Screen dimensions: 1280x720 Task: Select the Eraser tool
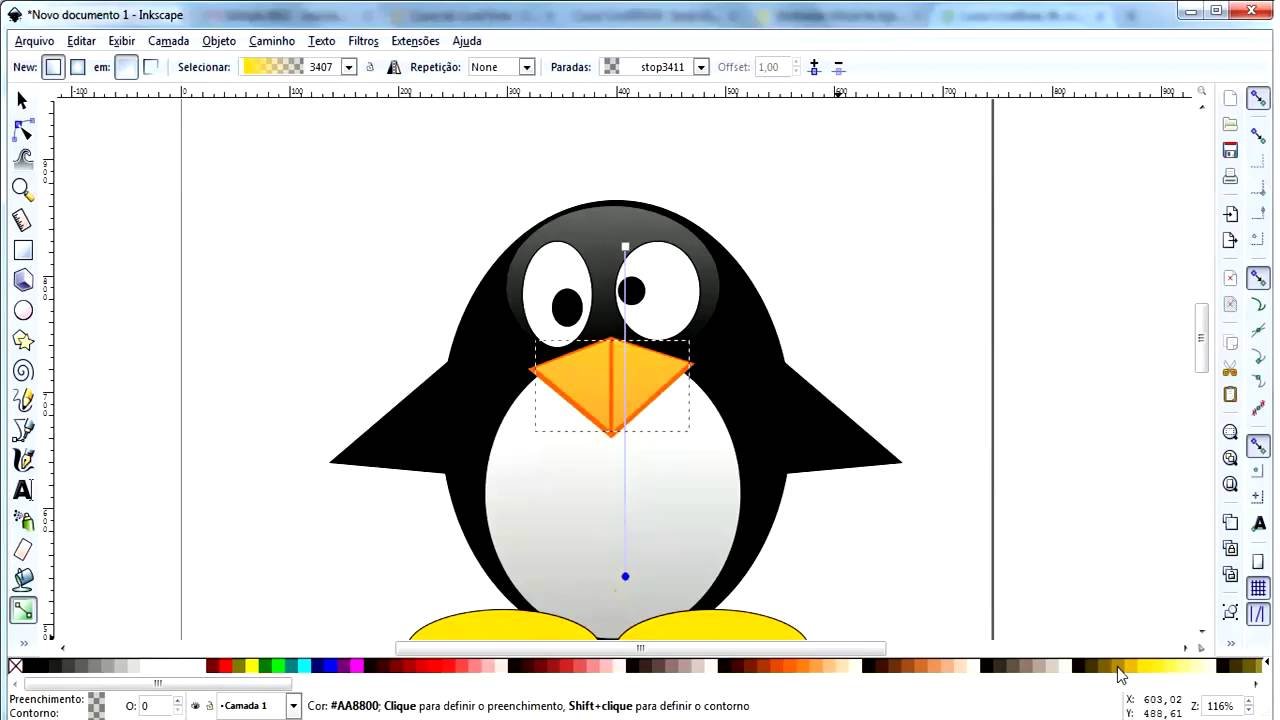[x=22, y=549]
